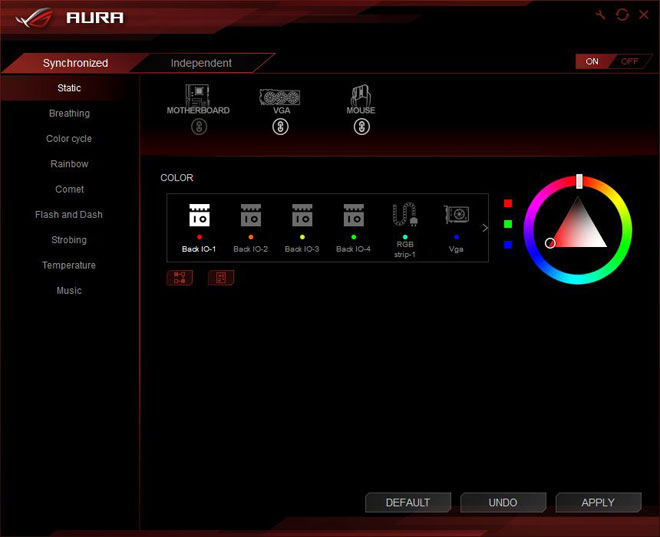Viewport: 660px width, 537px height.
Task: Click the ROG logo in title bar
Action: click(x=34, y=18)
